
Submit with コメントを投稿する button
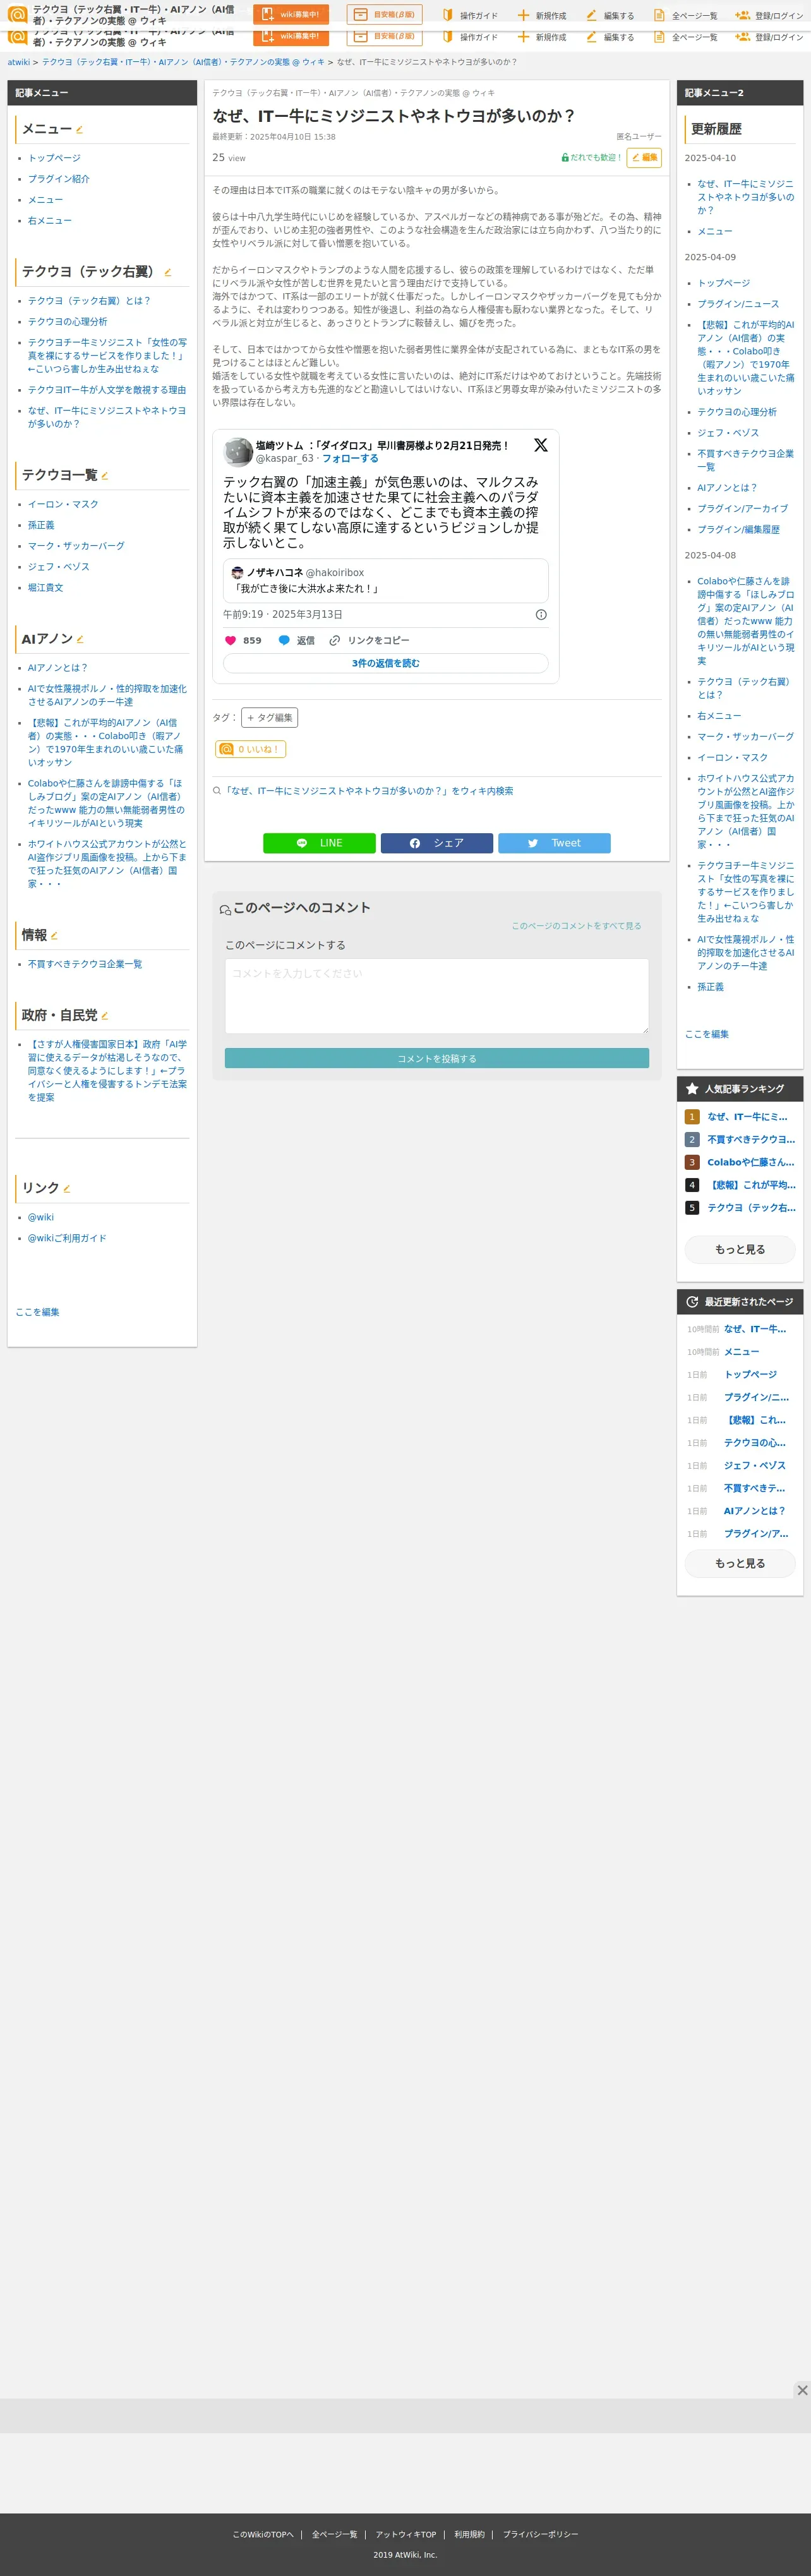point(437,1058)
